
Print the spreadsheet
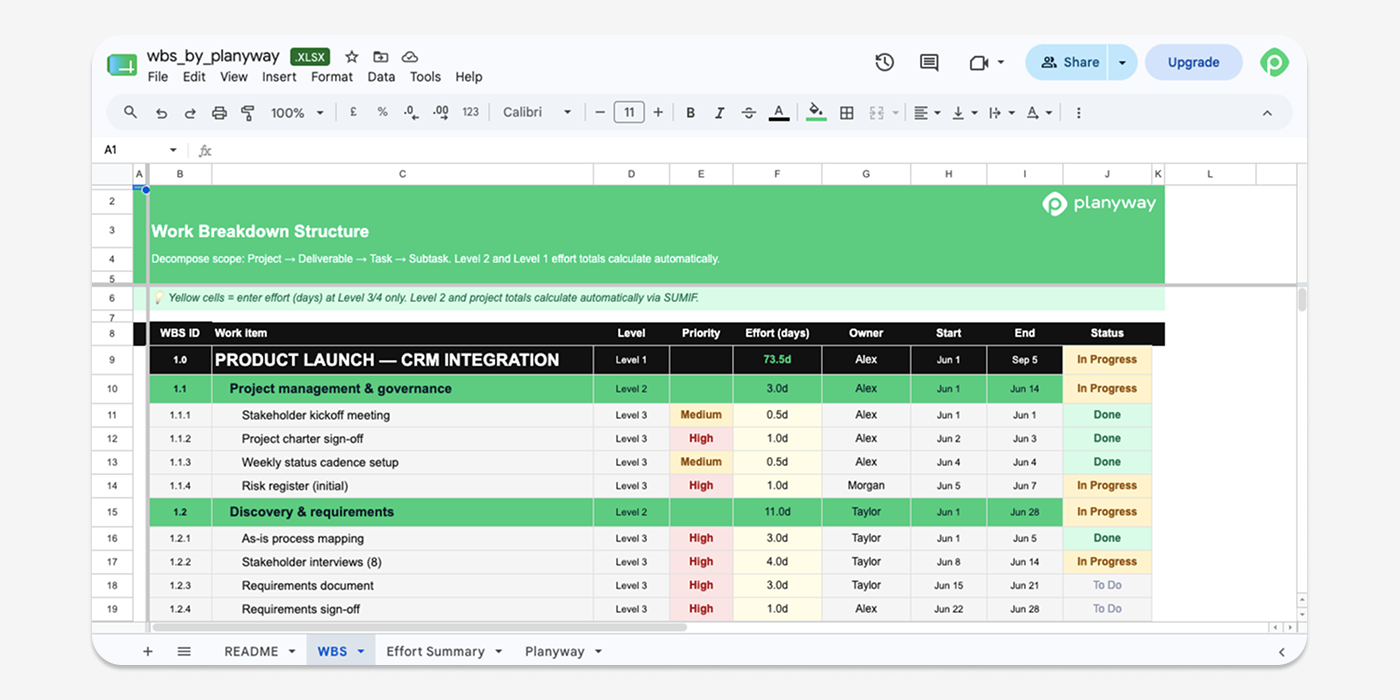tap(219, 113)
